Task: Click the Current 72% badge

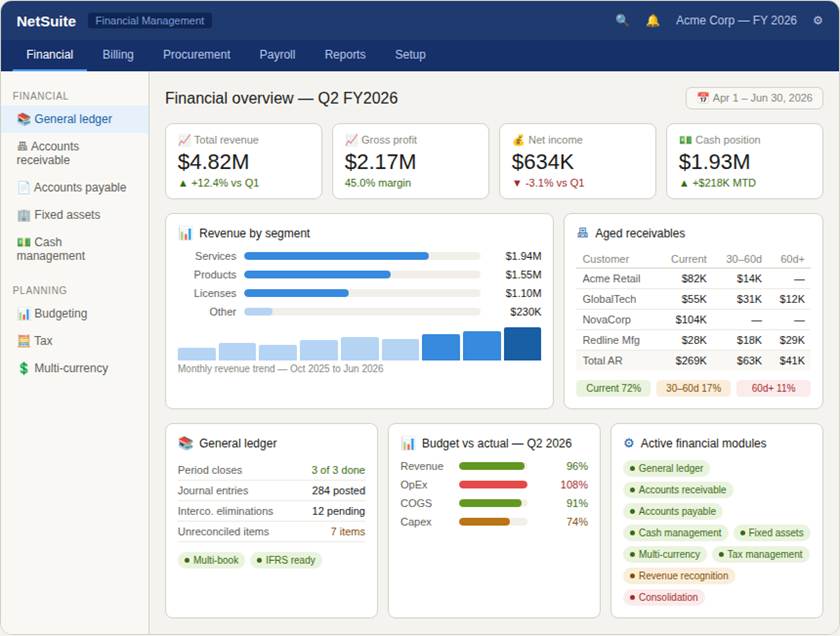Action: click(x=613, y=388)
